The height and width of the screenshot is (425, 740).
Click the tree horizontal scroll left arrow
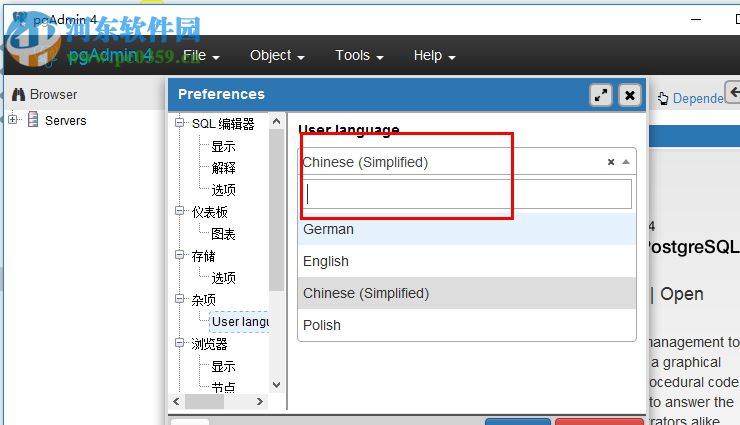pos(177,401)
